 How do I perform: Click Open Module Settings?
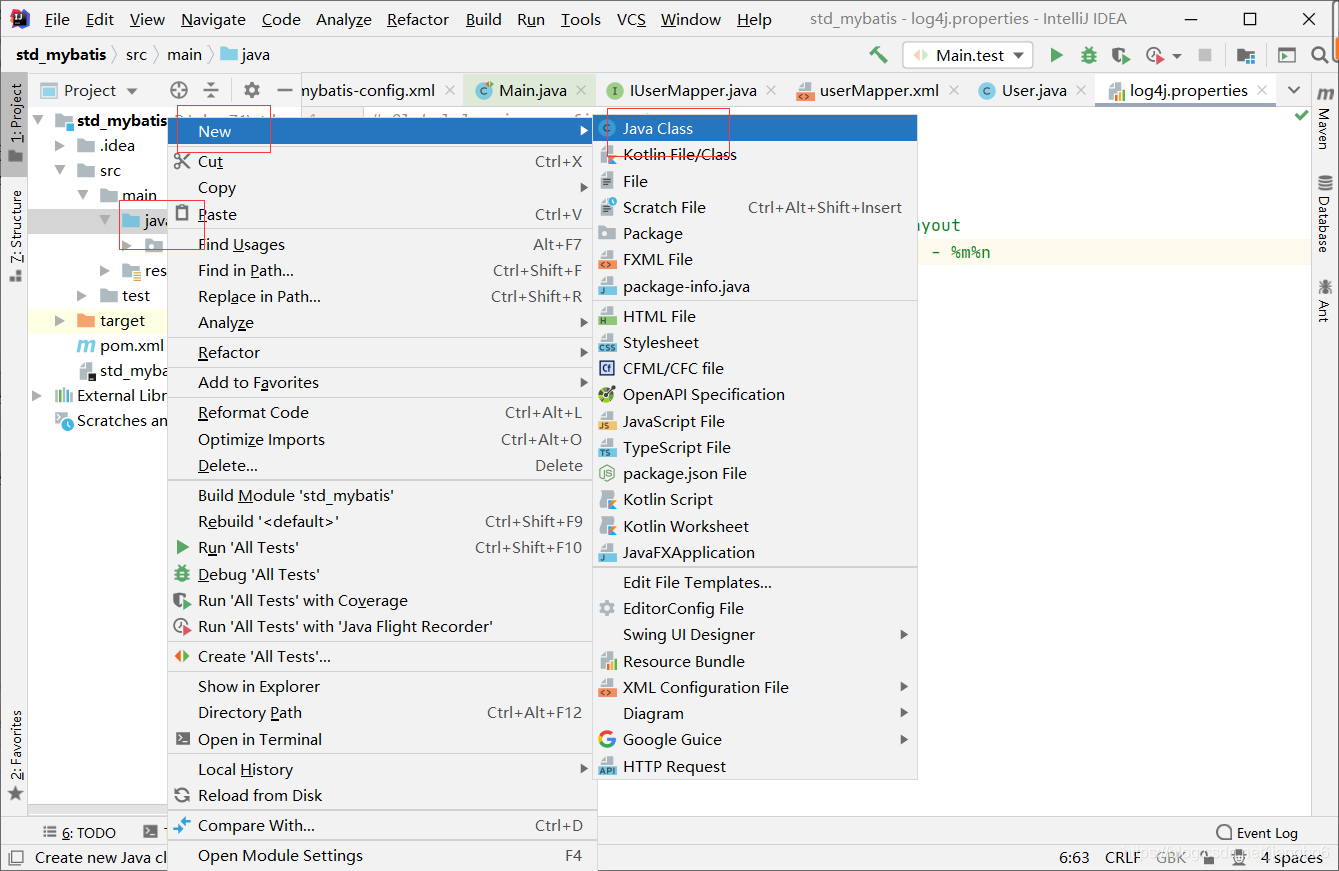click(x=381, y=855)
